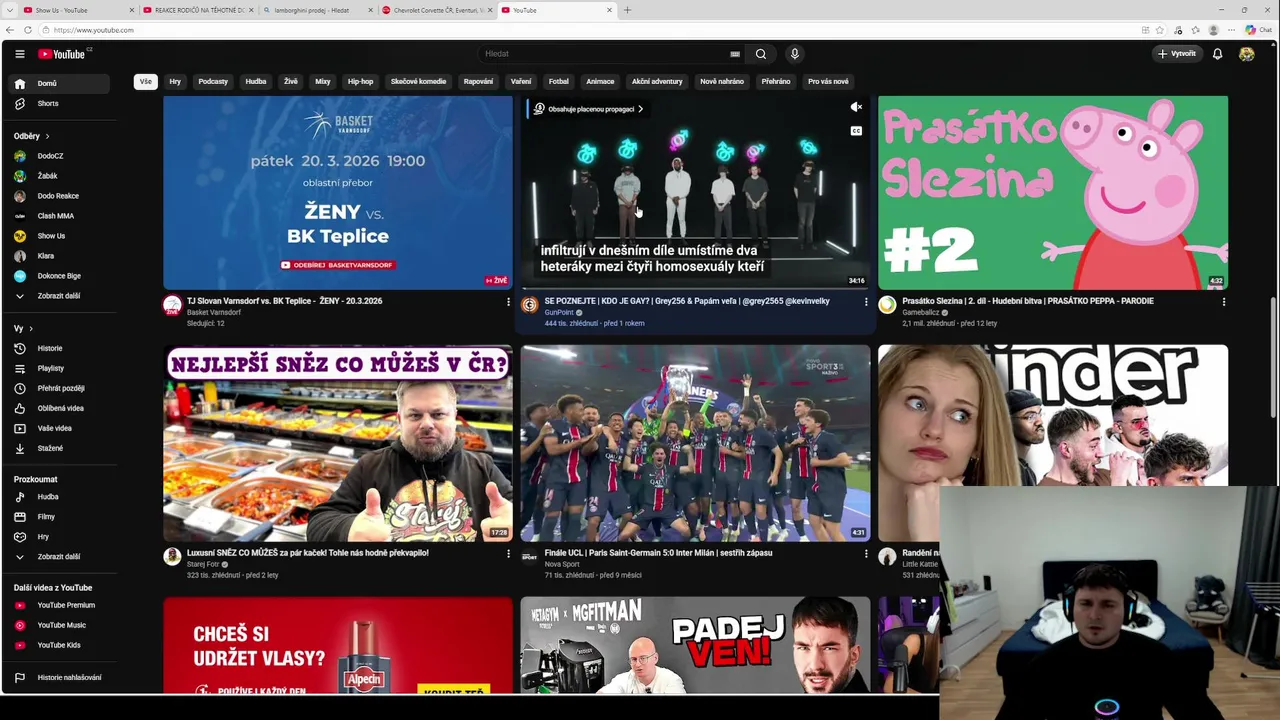1280x720 pixels.
Task: Select the Živě filter chip
Action: [x=291, y=82]
